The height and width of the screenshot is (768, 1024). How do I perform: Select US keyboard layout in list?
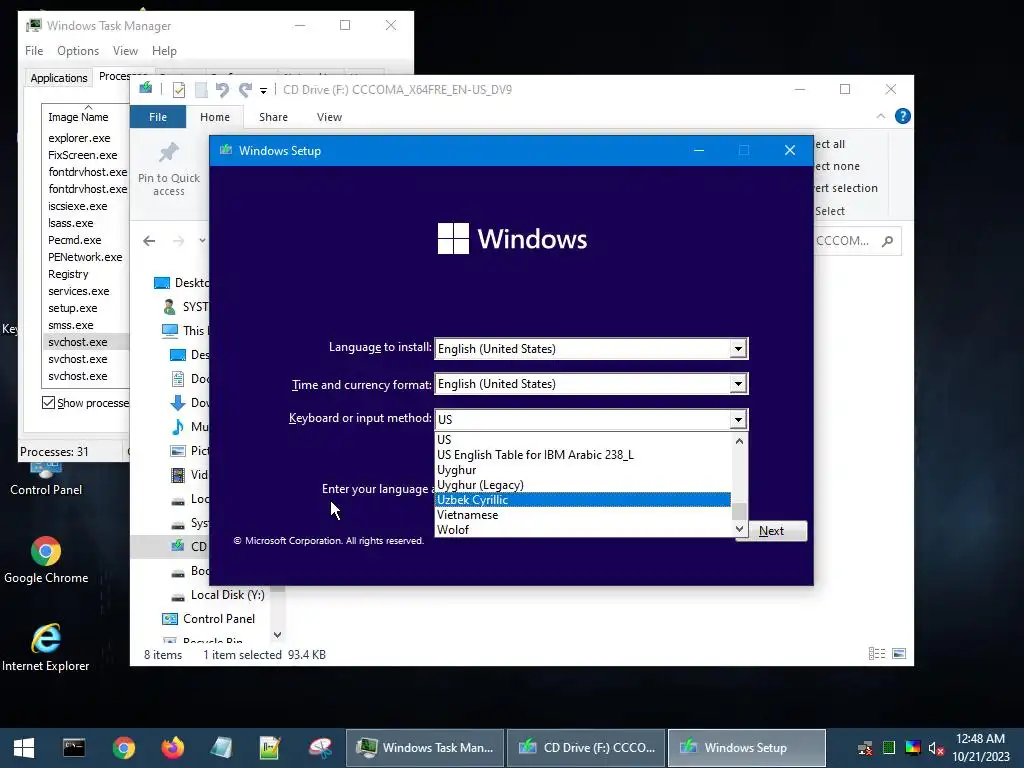click(x=583, y=440)
